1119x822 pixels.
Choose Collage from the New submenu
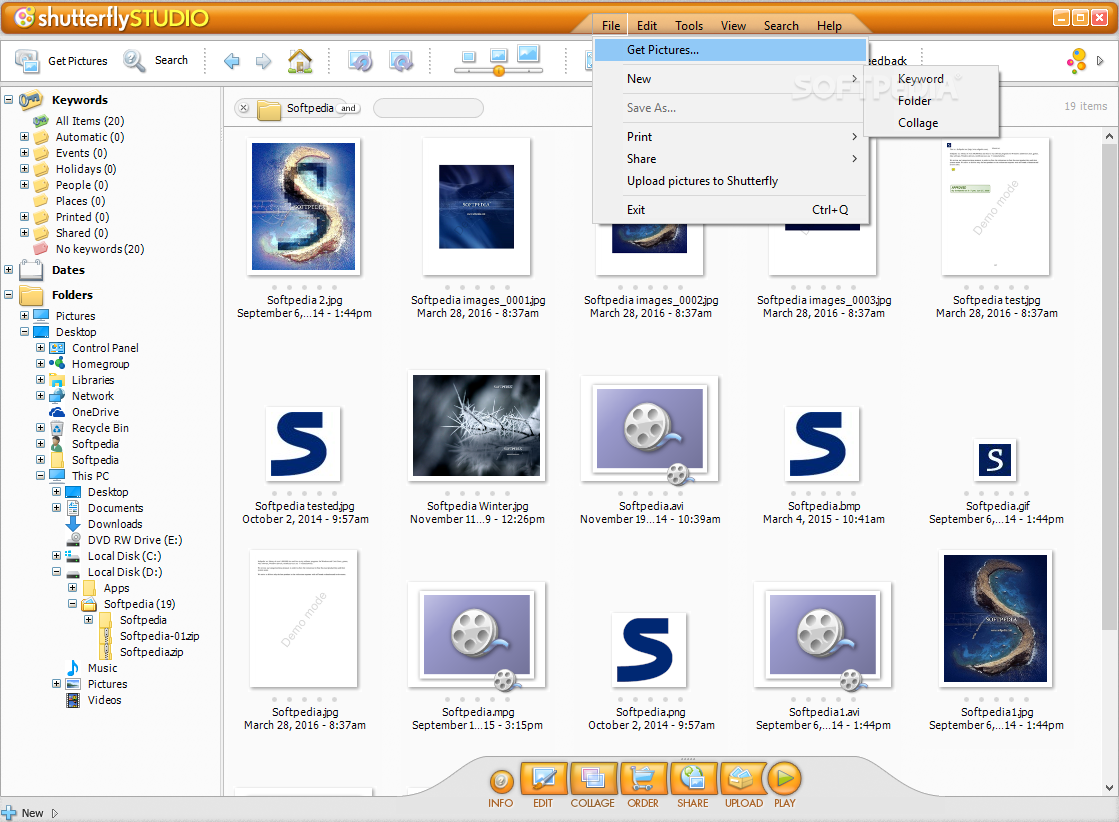931,123
